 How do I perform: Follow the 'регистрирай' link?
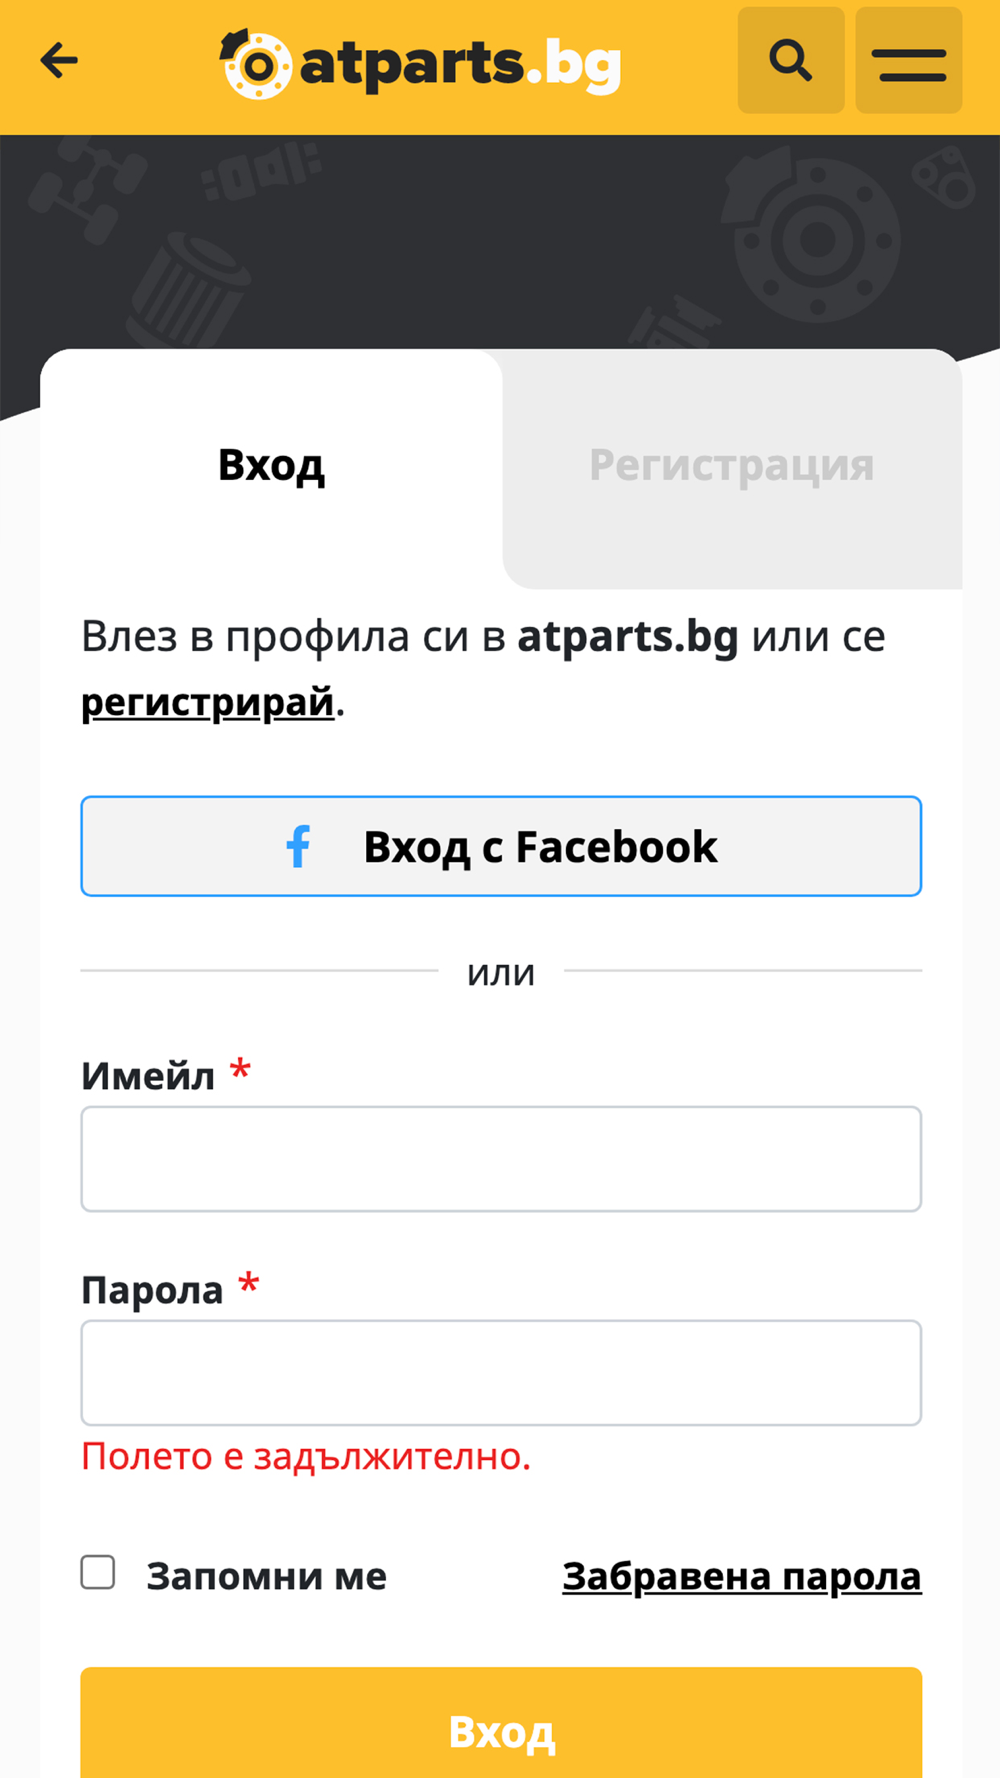(207, 702)
